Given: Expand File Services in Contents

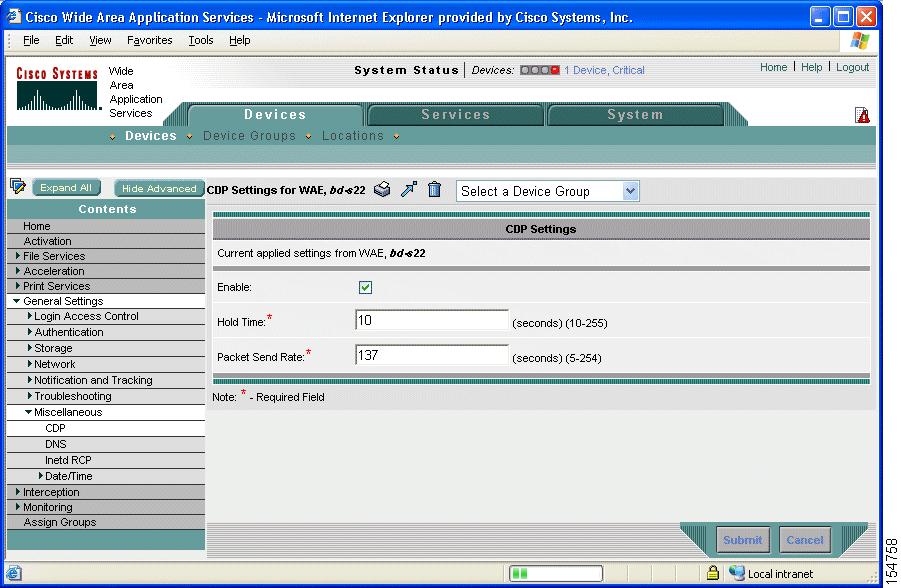Looking at the screenshot, I should click(x=18, y=256).
